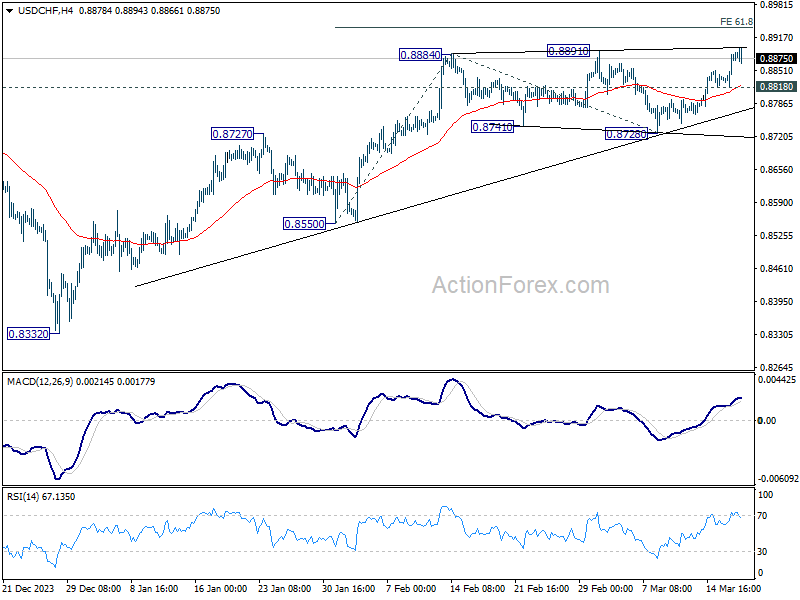Click the 0.88840 price label
800x600 pixels.
[x=420, y=55]
